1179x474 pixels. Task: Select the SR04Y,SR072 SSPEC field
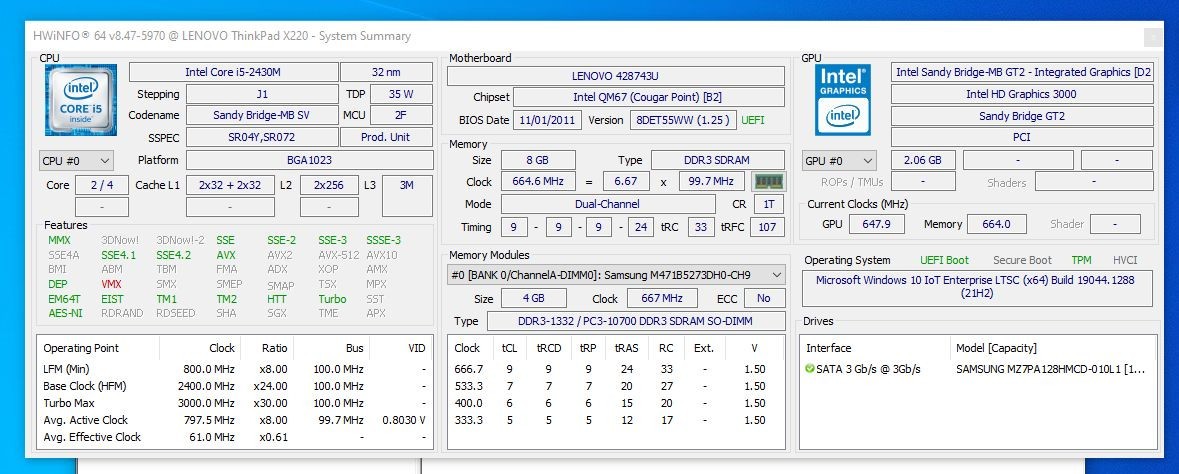click(262, 137)
